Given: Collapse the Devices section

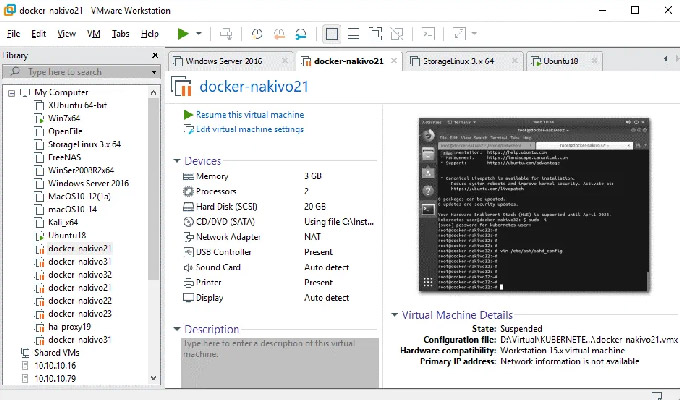Looking at the screenshot, I should (177, 161).
